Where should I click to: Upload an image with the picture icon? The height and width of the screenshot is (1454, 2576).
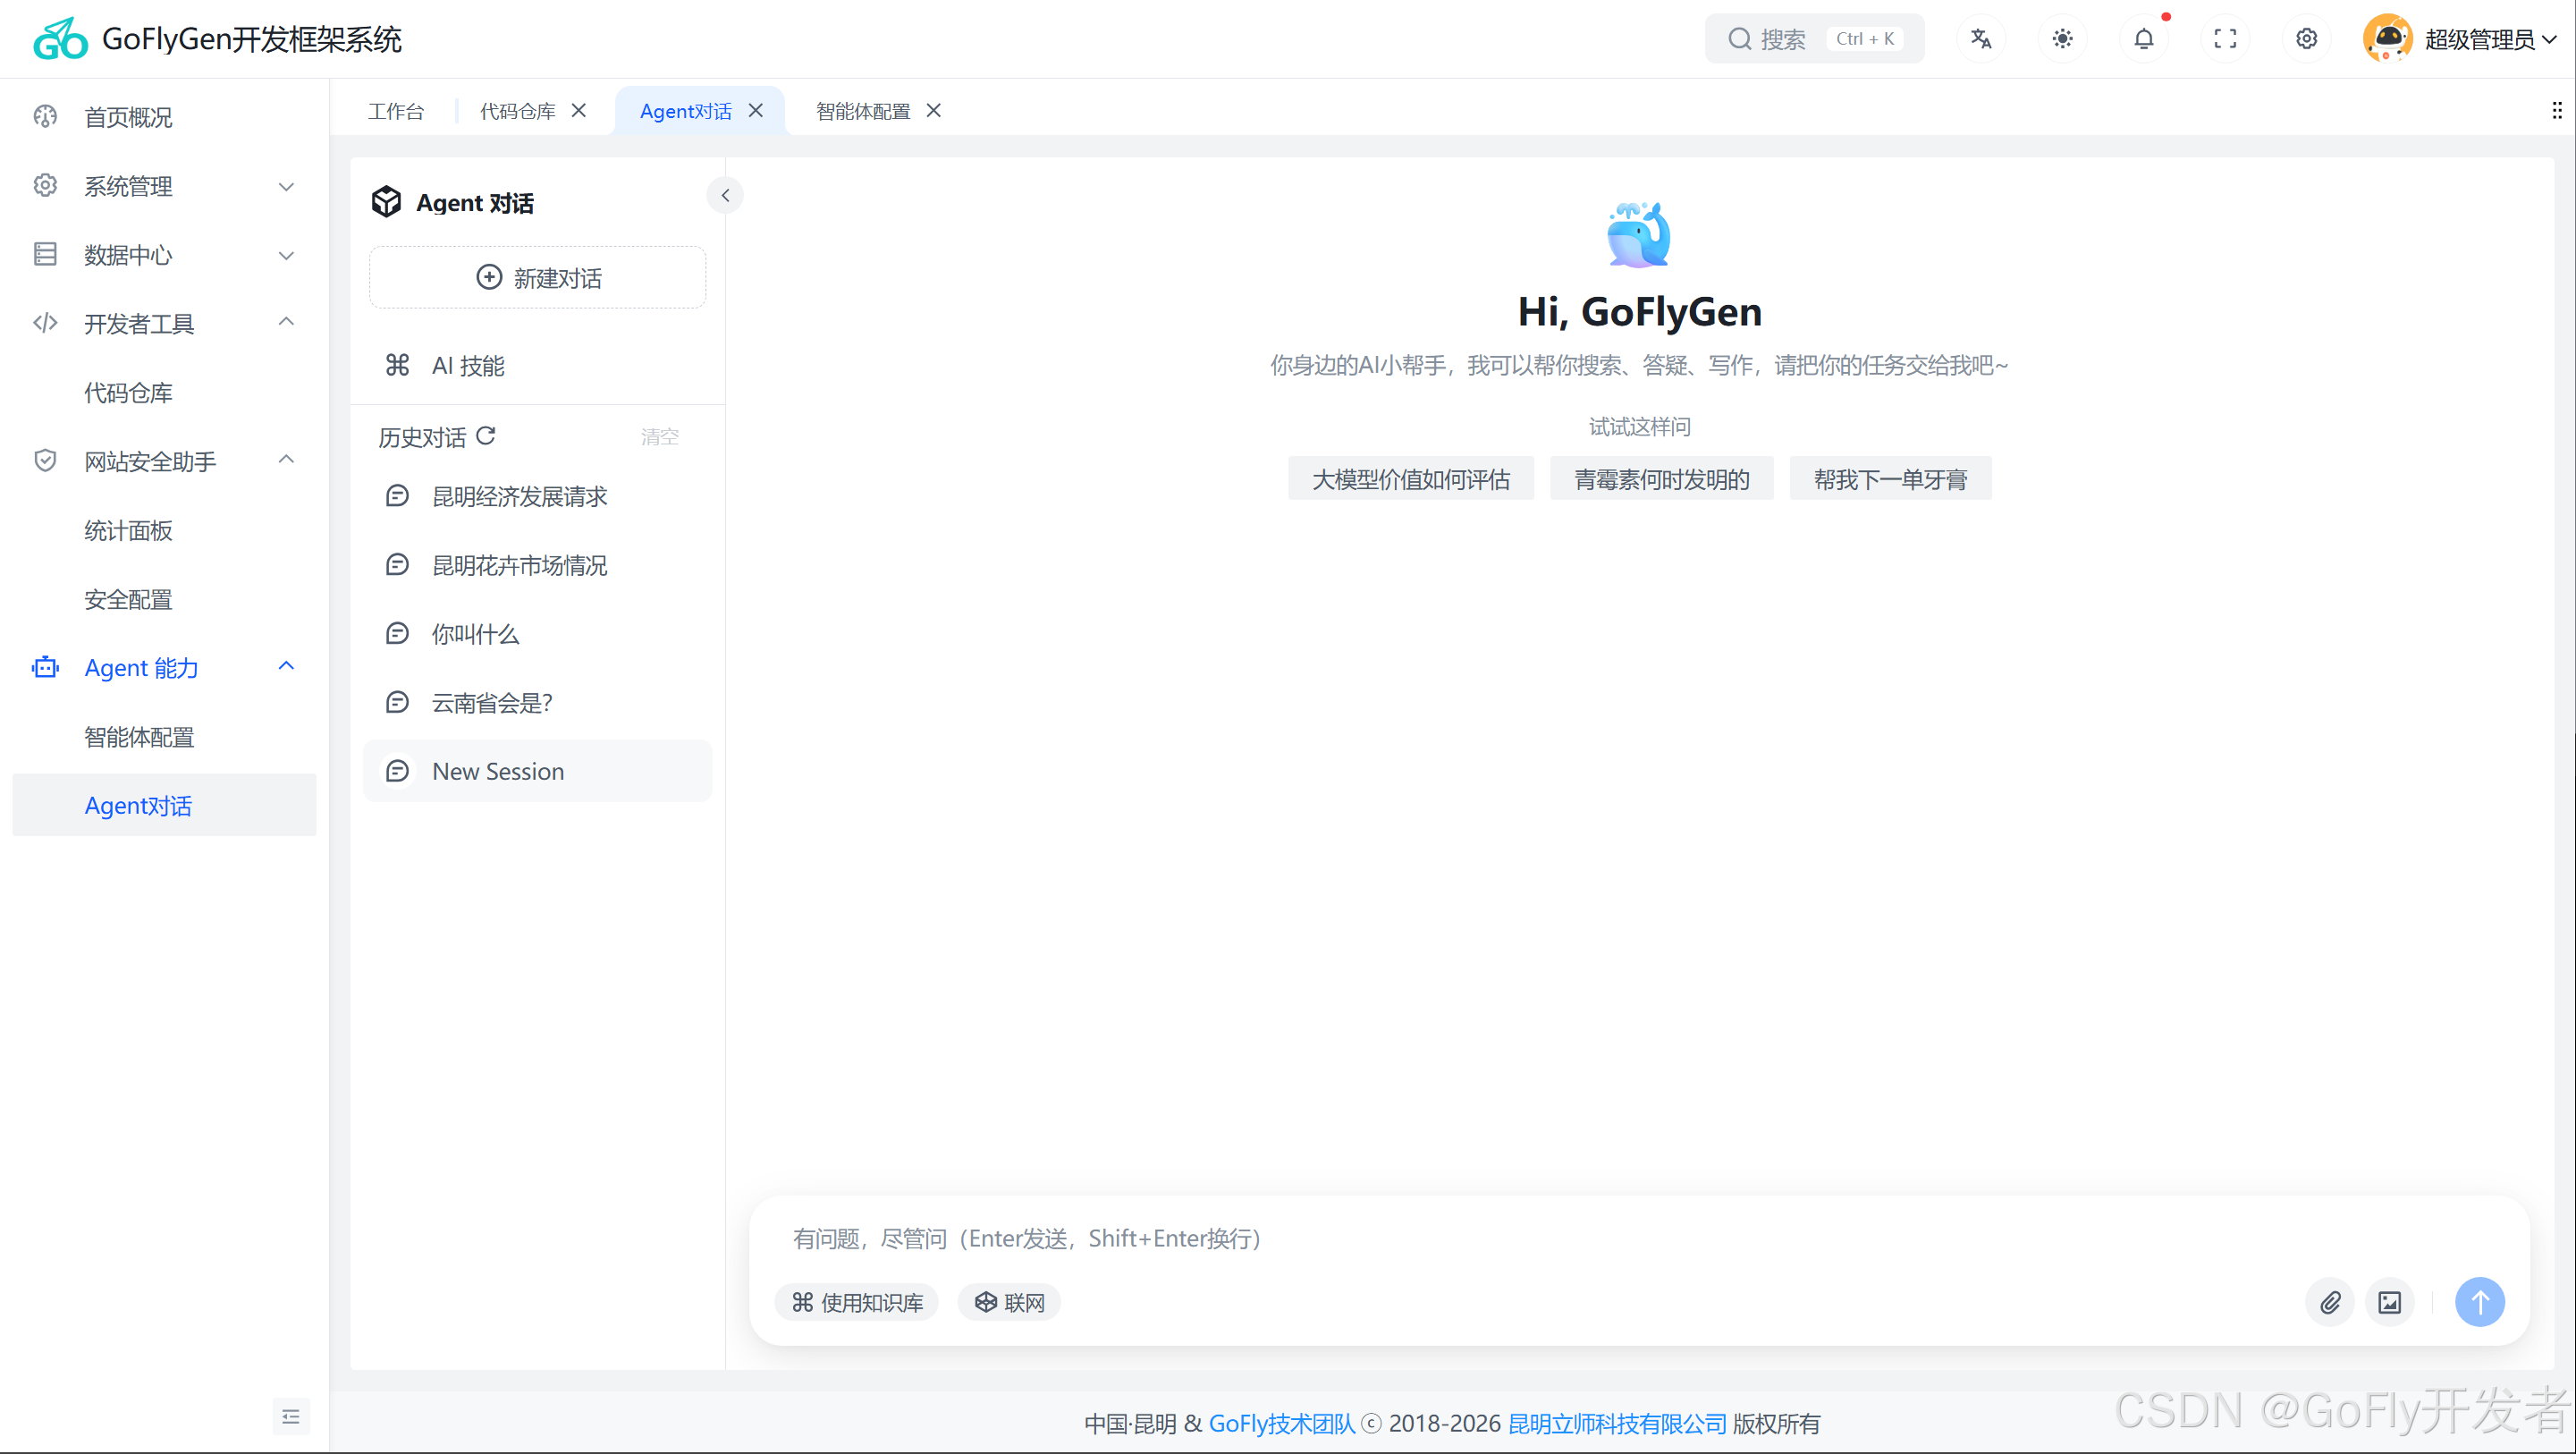pyautogui.click(x=2390, y=1302)
